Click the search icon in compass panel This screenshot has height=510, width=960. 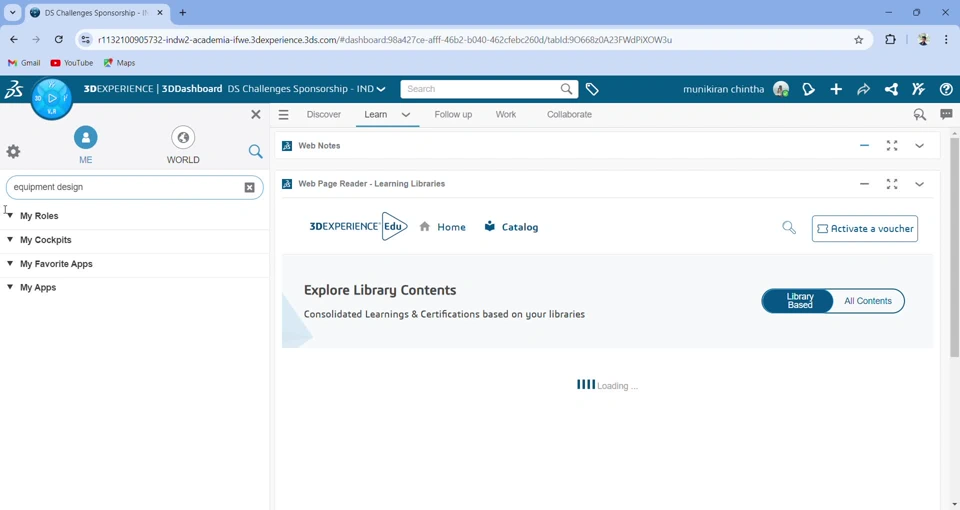(x=255, y=151)
